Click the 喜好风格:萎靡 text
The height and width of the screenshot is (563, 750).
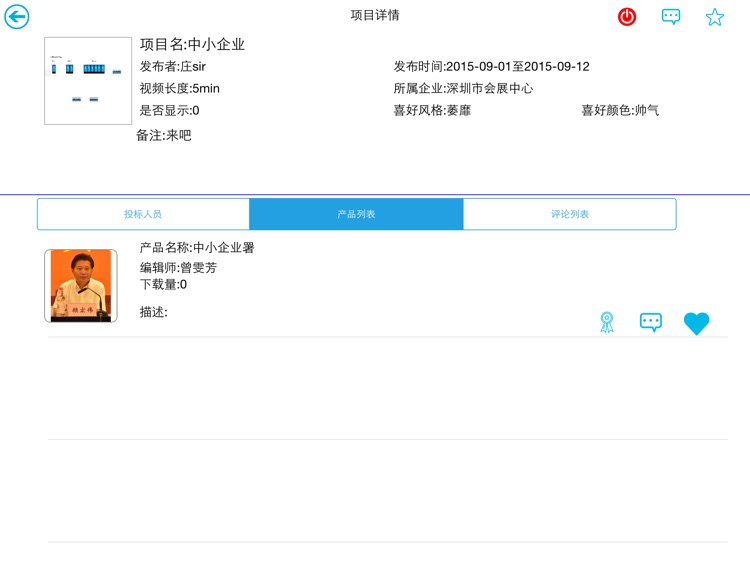coord(432,110)
